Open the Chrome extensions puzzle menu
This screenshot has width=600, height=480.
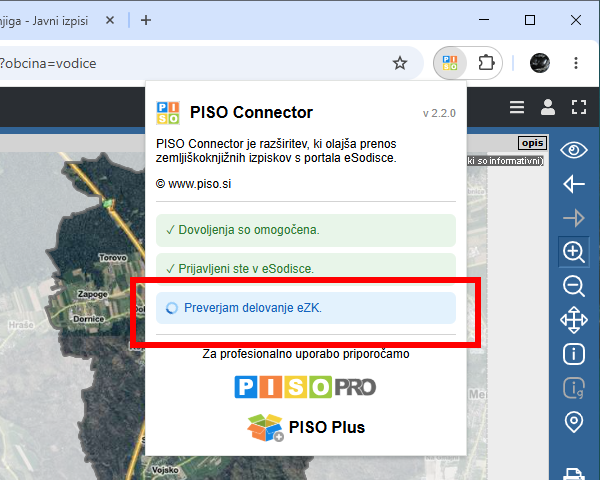click(x=486, y=63)
